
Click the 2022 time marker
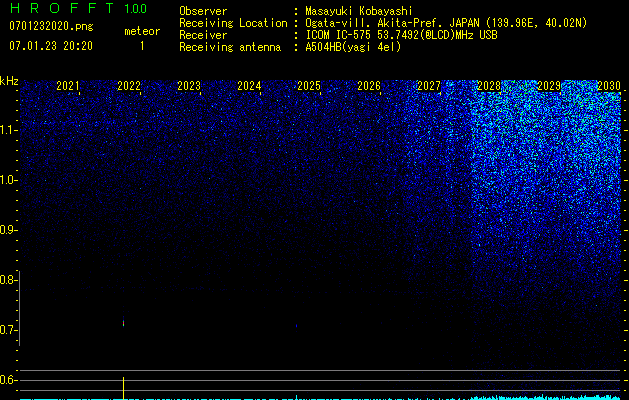(129, 86)
